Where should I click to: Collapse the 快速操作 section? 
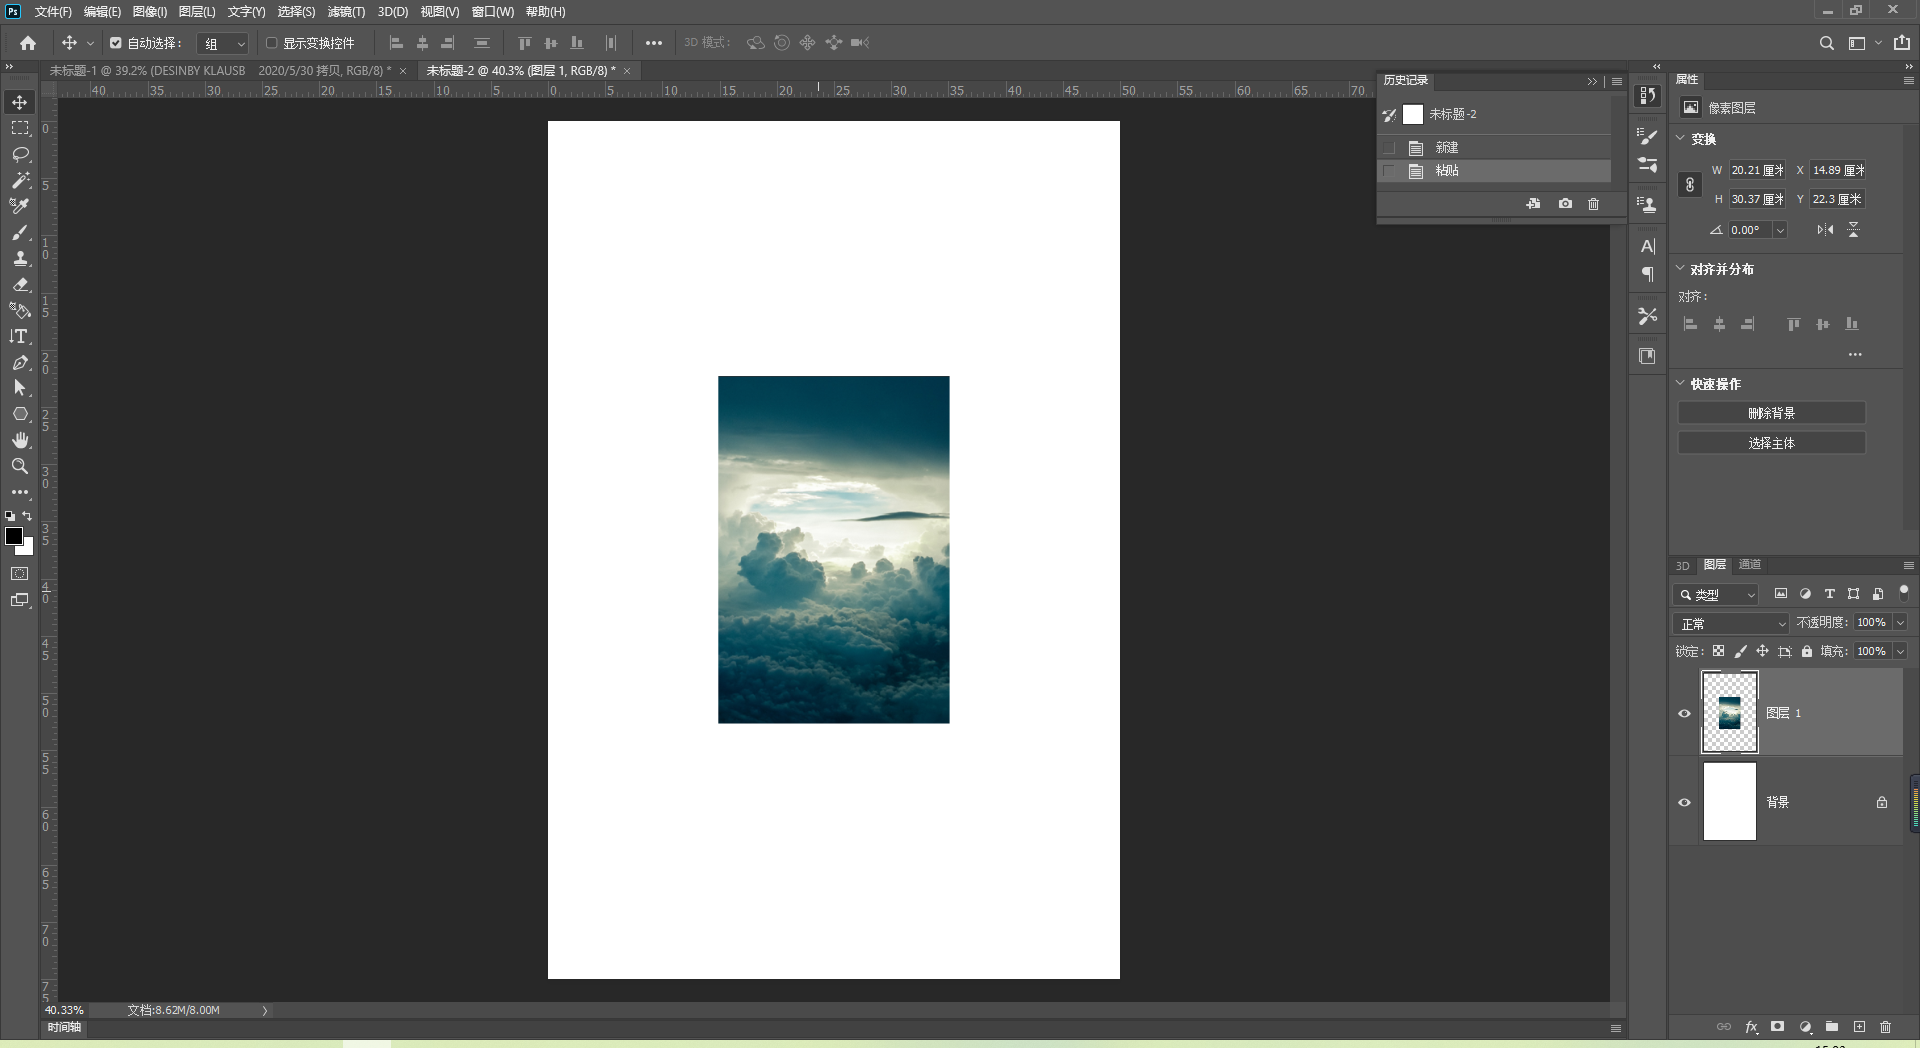coord(1681,383)
